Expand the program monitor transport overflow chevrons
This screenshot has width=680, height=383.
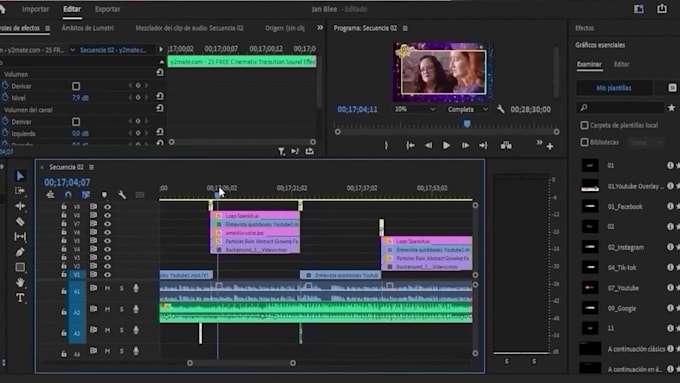[x=539, y=142]
